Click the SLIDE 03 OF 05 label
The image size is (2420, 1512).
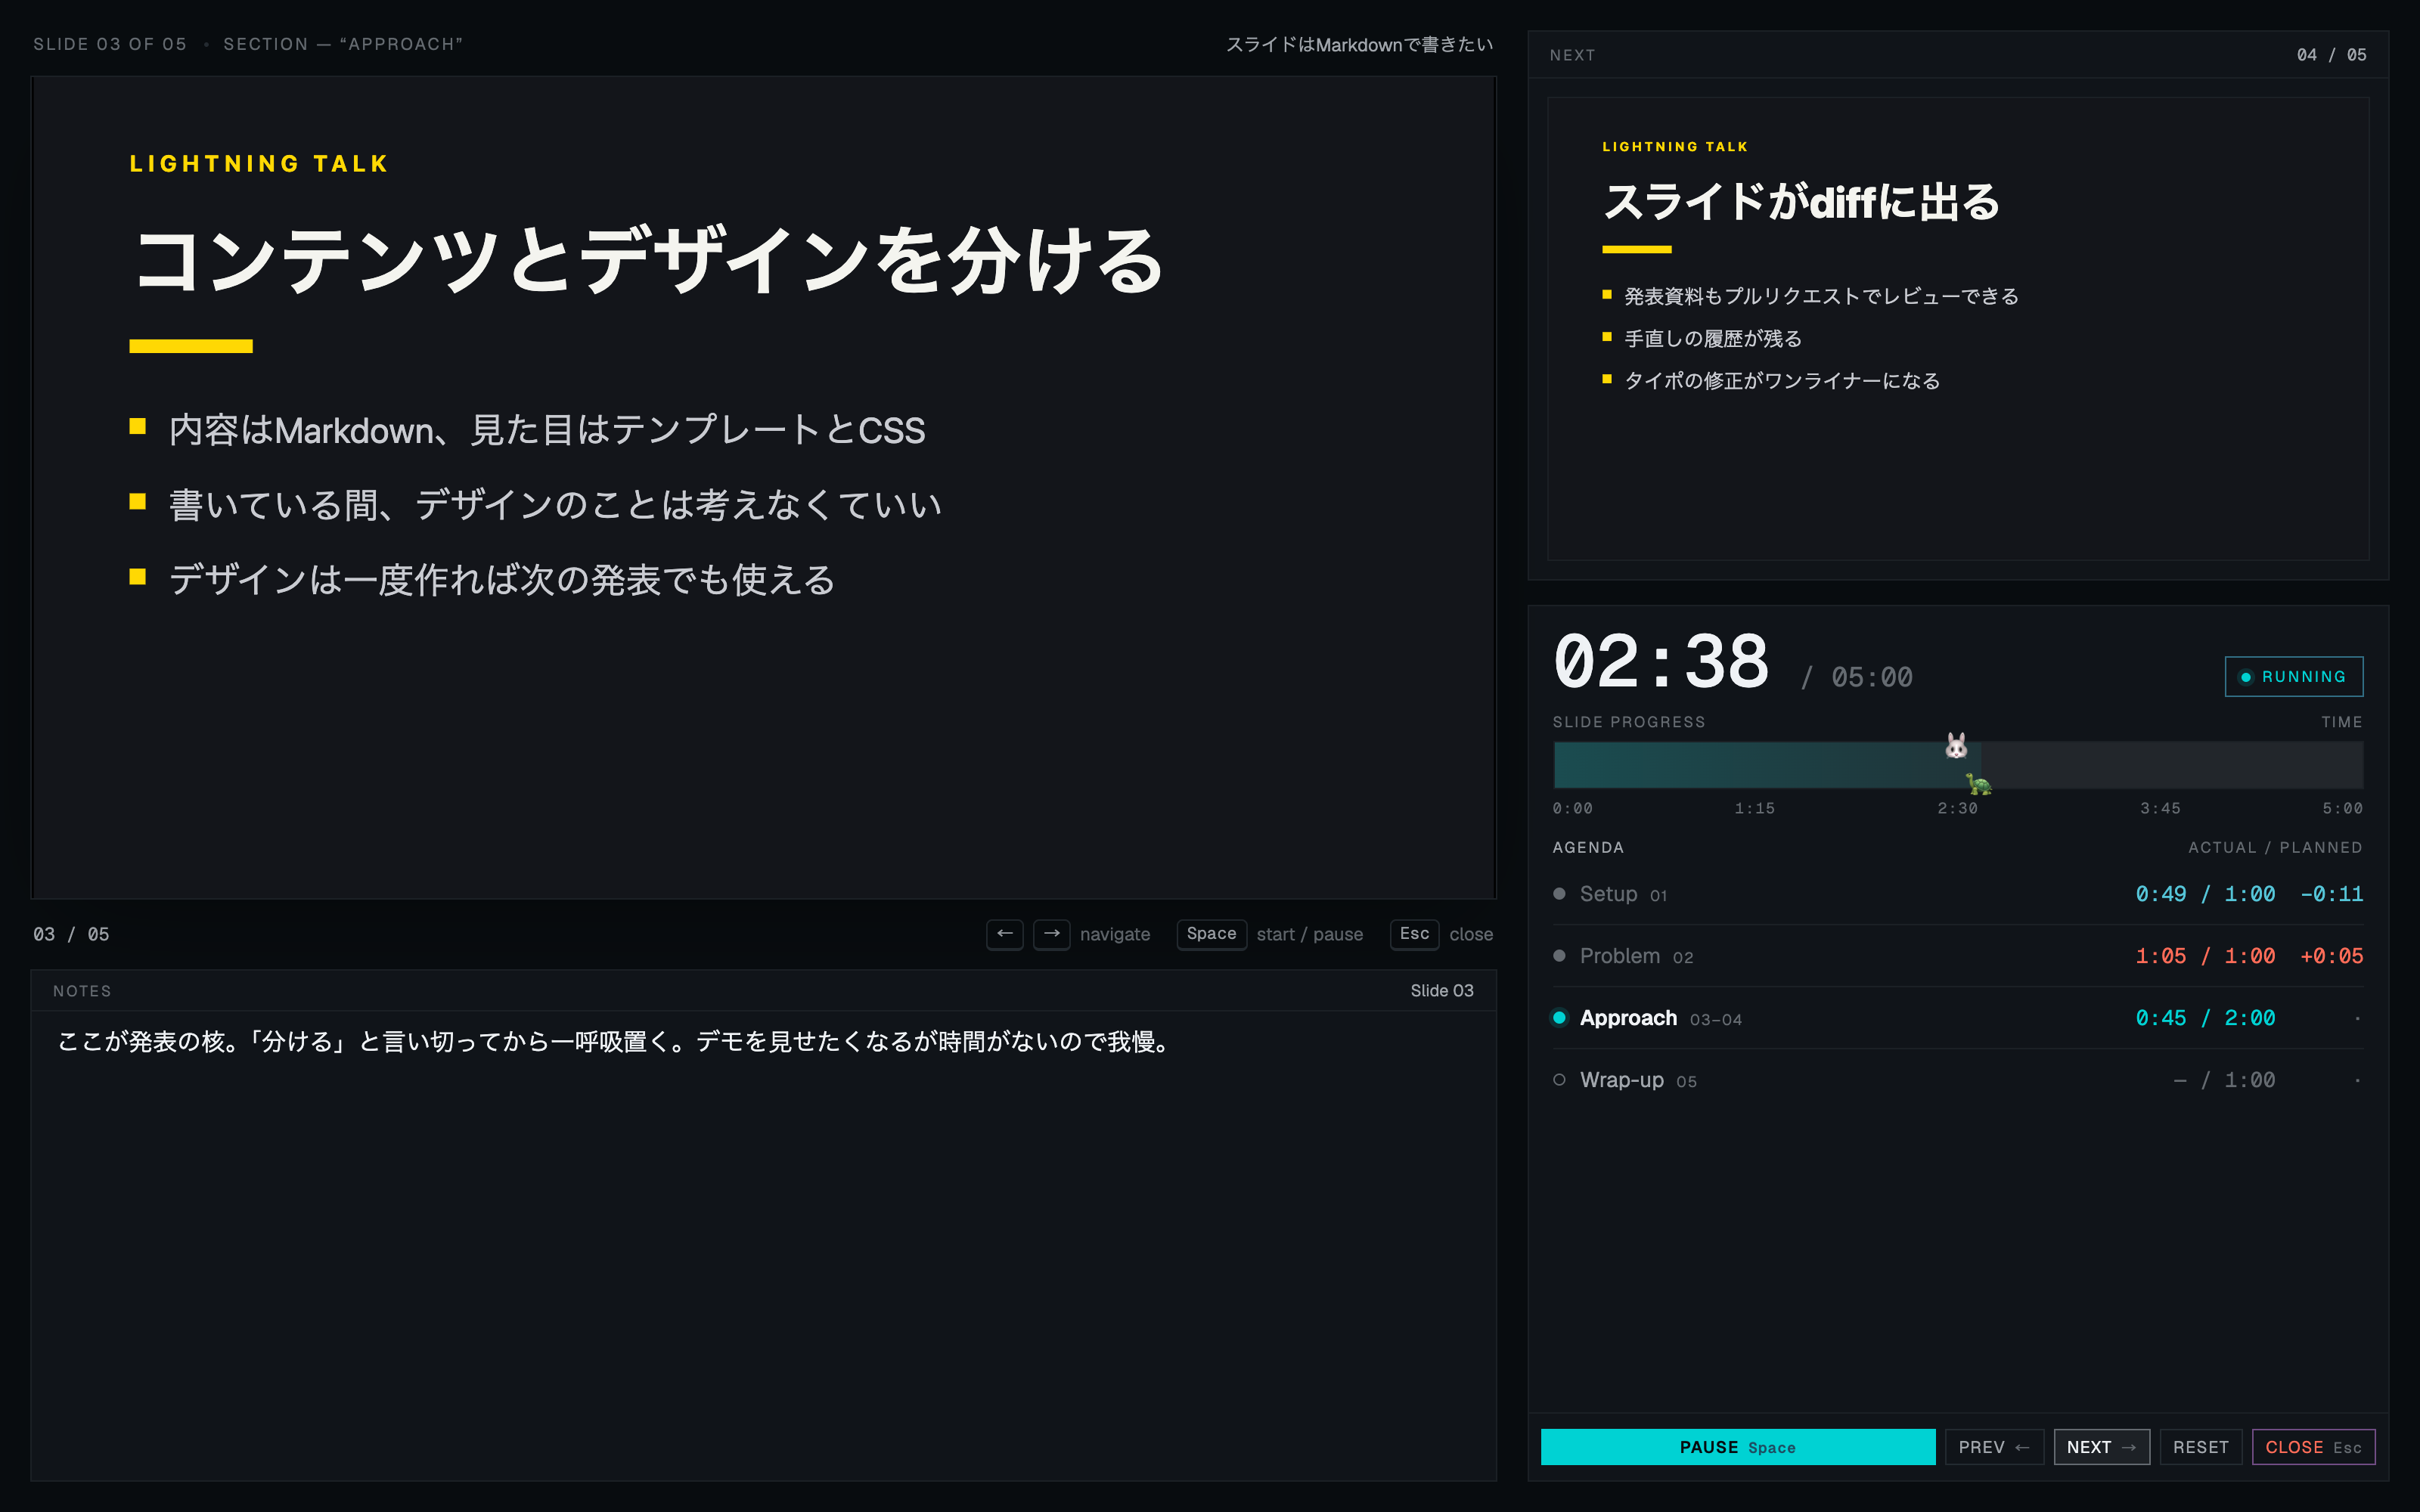click(x=110, y=44)
